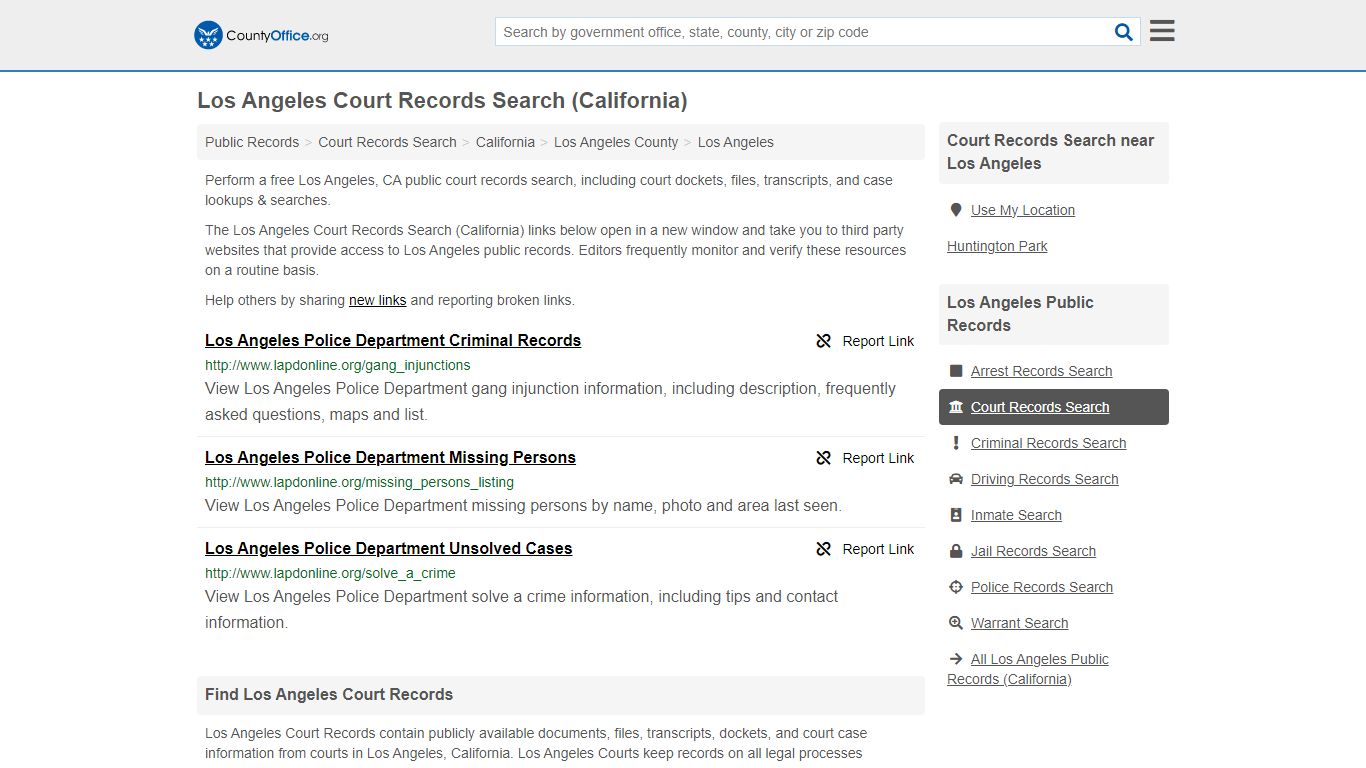The width and height of the screenshot is (1366, 768).
Task: Visit lapdonline.org/missing_persons_listing URL
Action: (359, 482)
